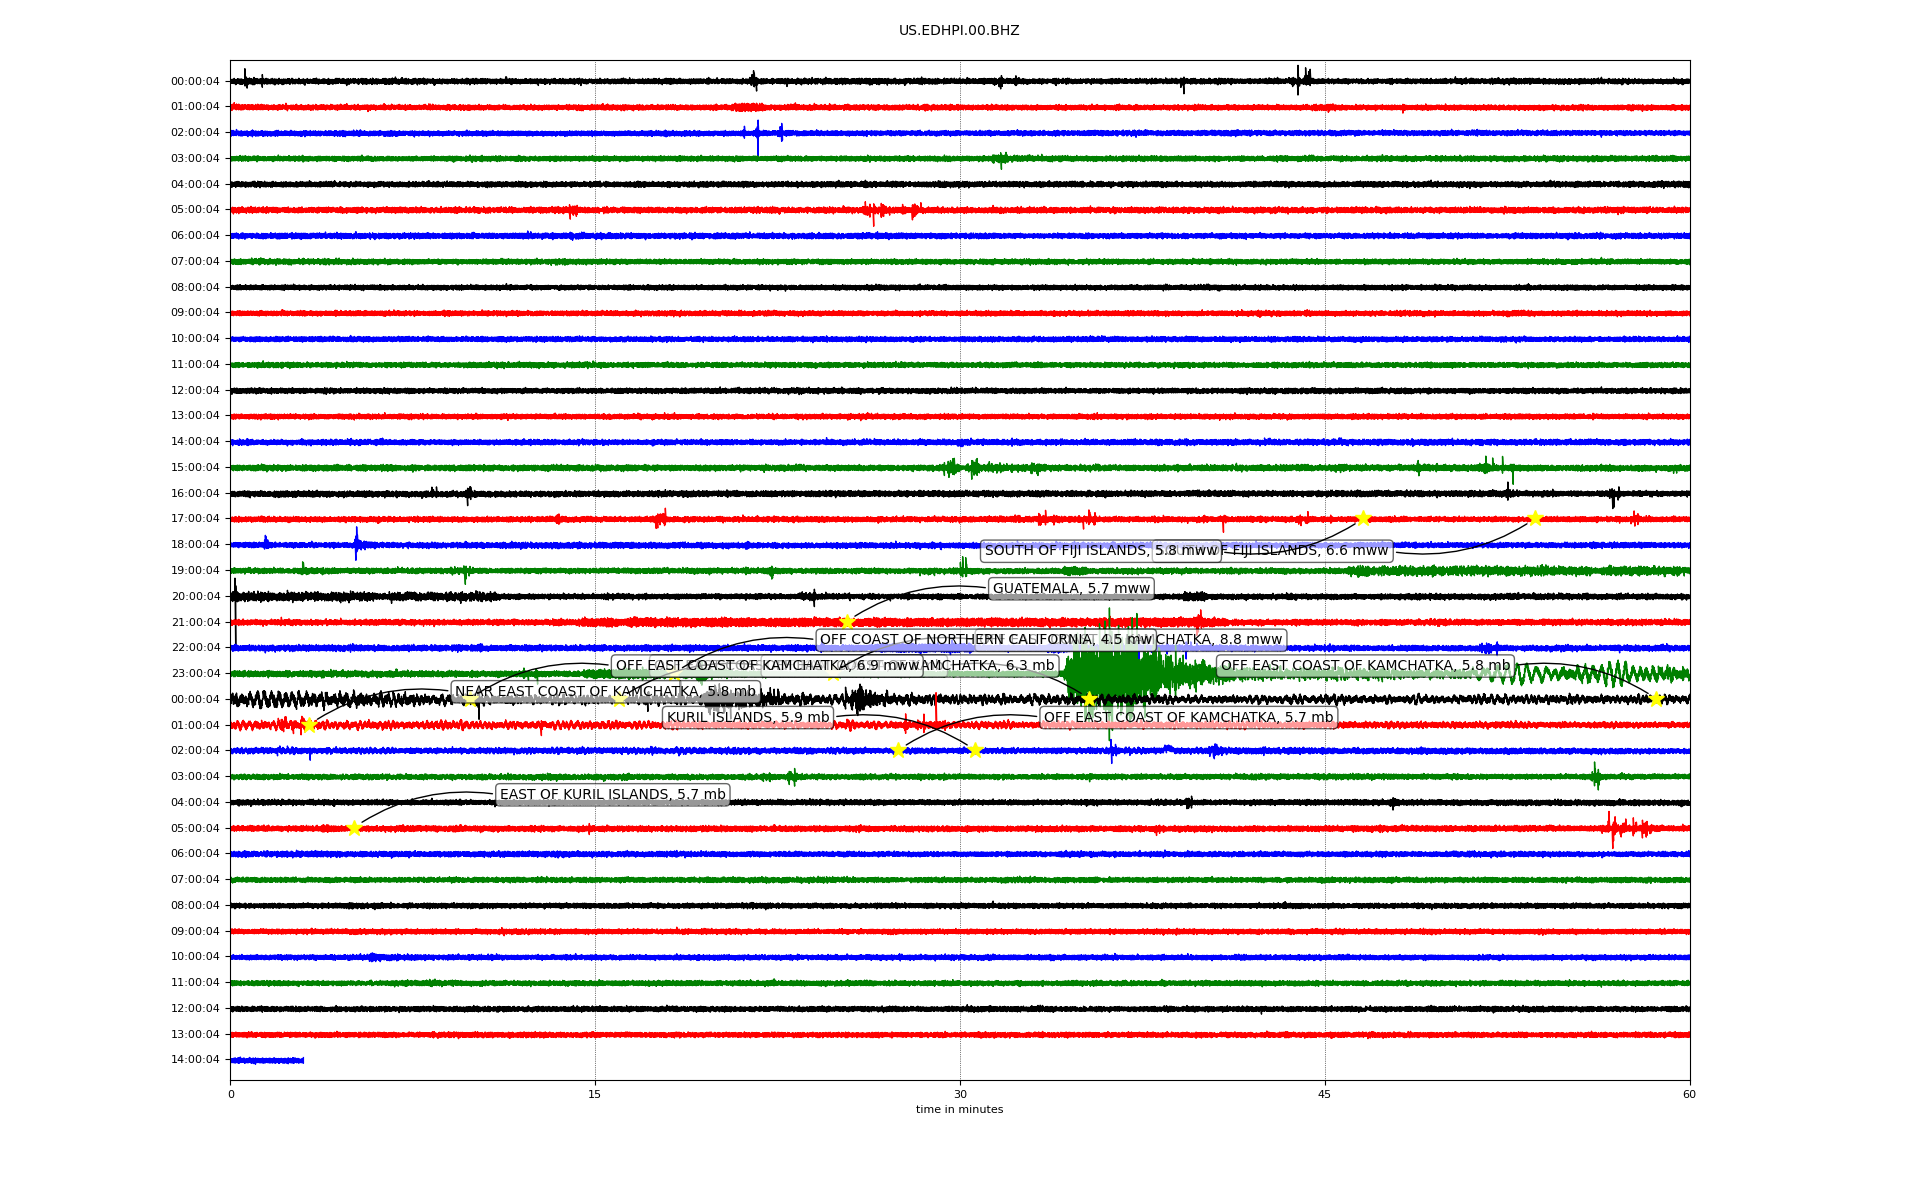Click the 18:00:04 trace time label
Image resolution: width=1920 pixels, height=1200 pixels.
(x=195, y=545)
